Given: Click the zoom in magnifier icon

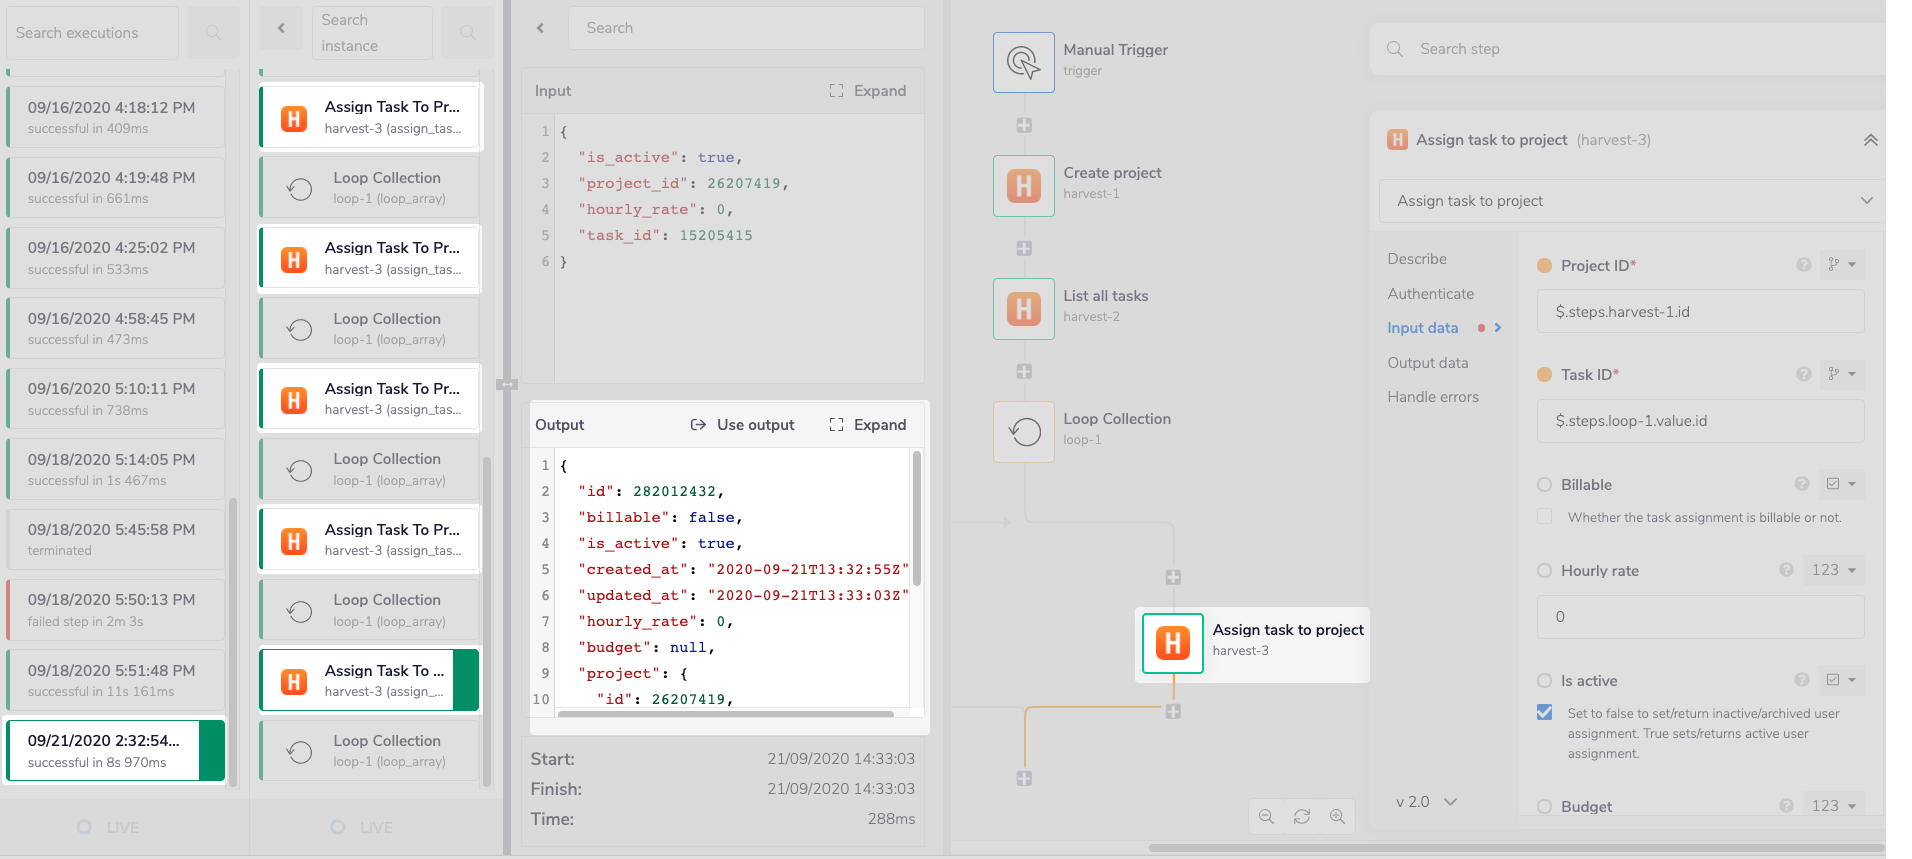Looking at the screenshot, I should click(x=1337, y=817).
